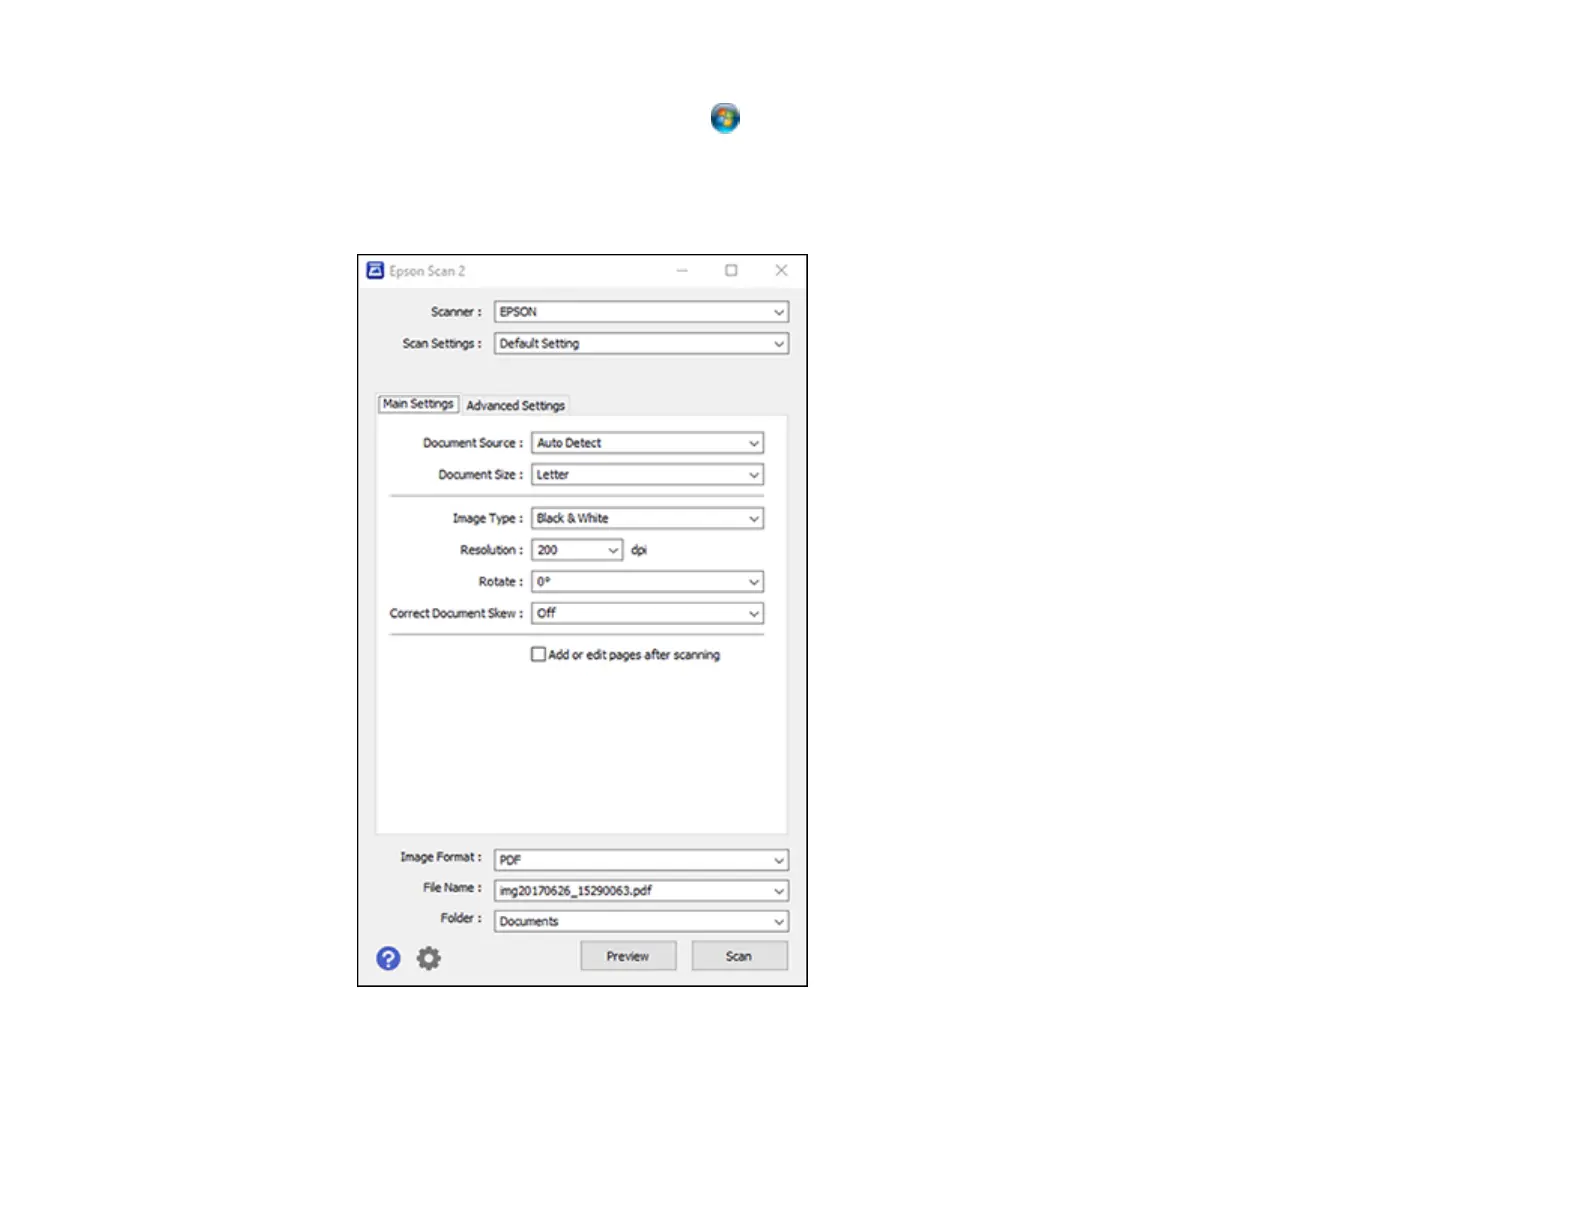Click the Epson Scan 2 window title text
Viewport: 1584px width, 1224px height.
[427, 271]
